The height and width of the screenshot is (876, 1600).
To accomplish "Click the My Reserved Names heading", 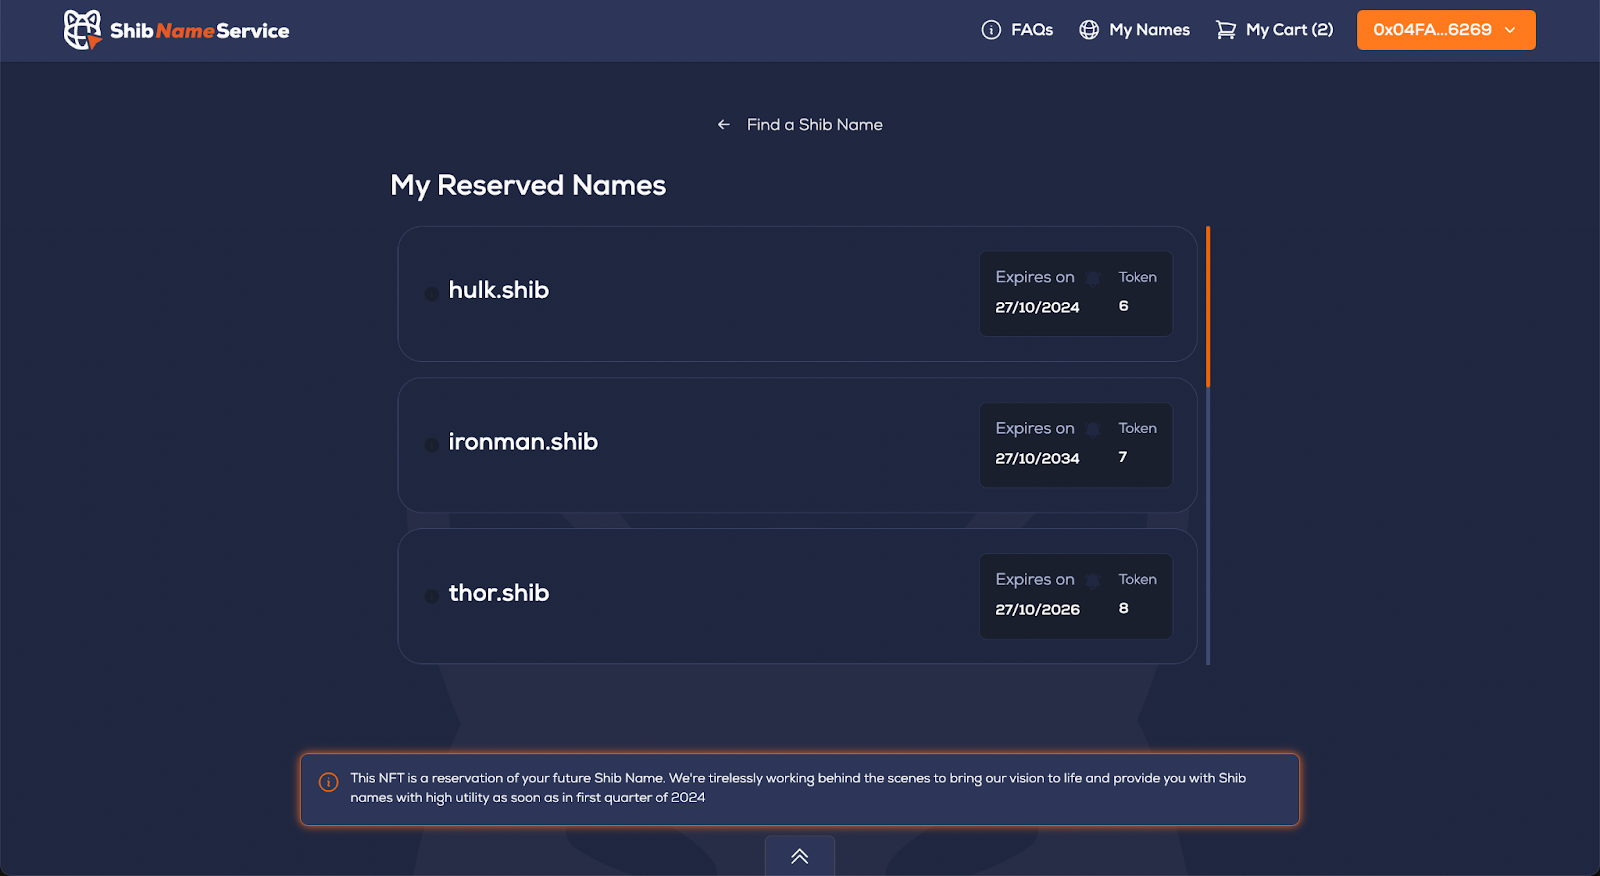I will pos(528,186).
